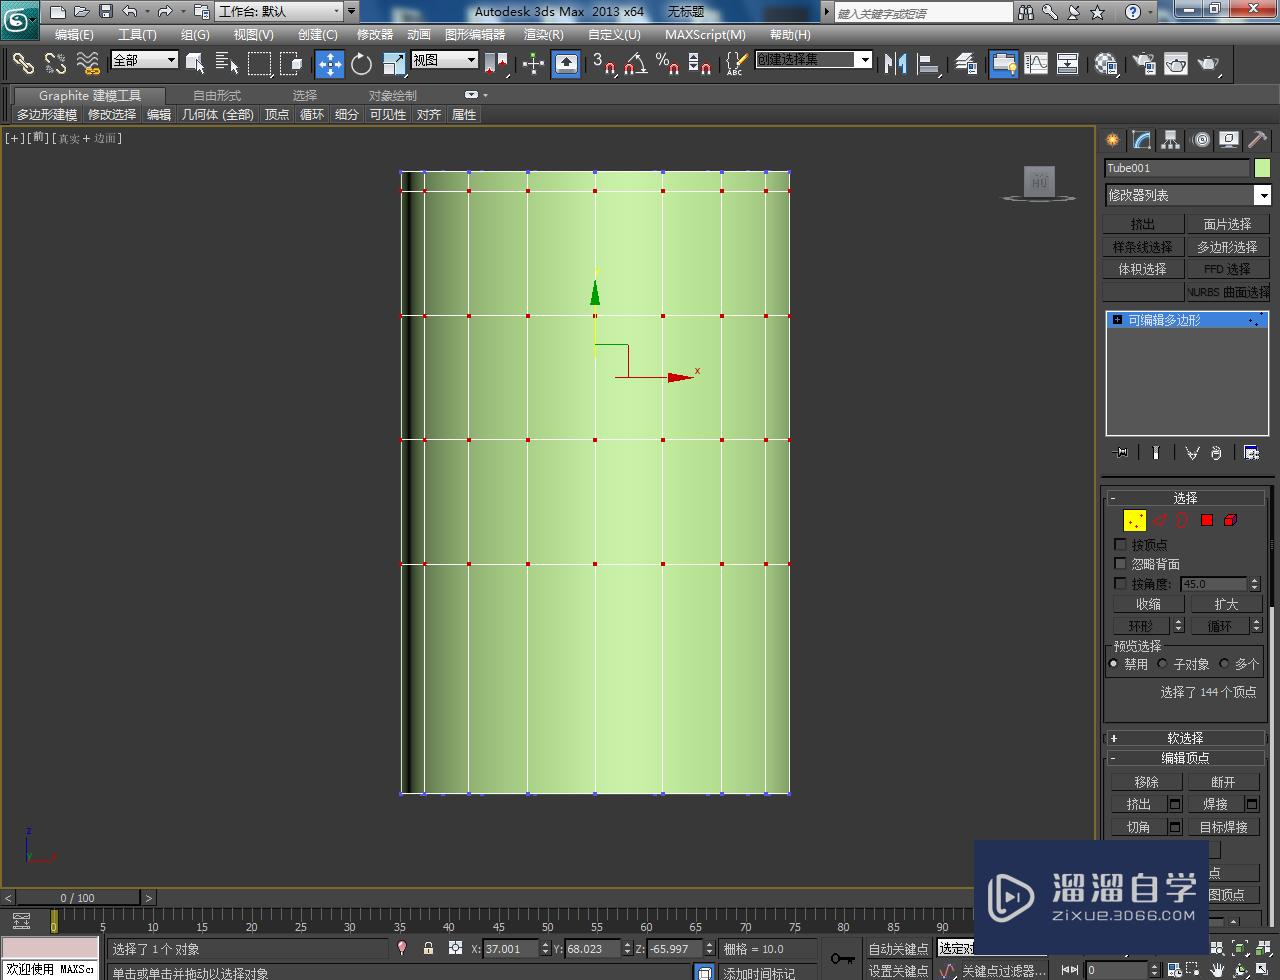The height and width of the screenshot is (980, 1280).
Task: Switch to Utilities panel hammer icon
Action: point(1258,140)
